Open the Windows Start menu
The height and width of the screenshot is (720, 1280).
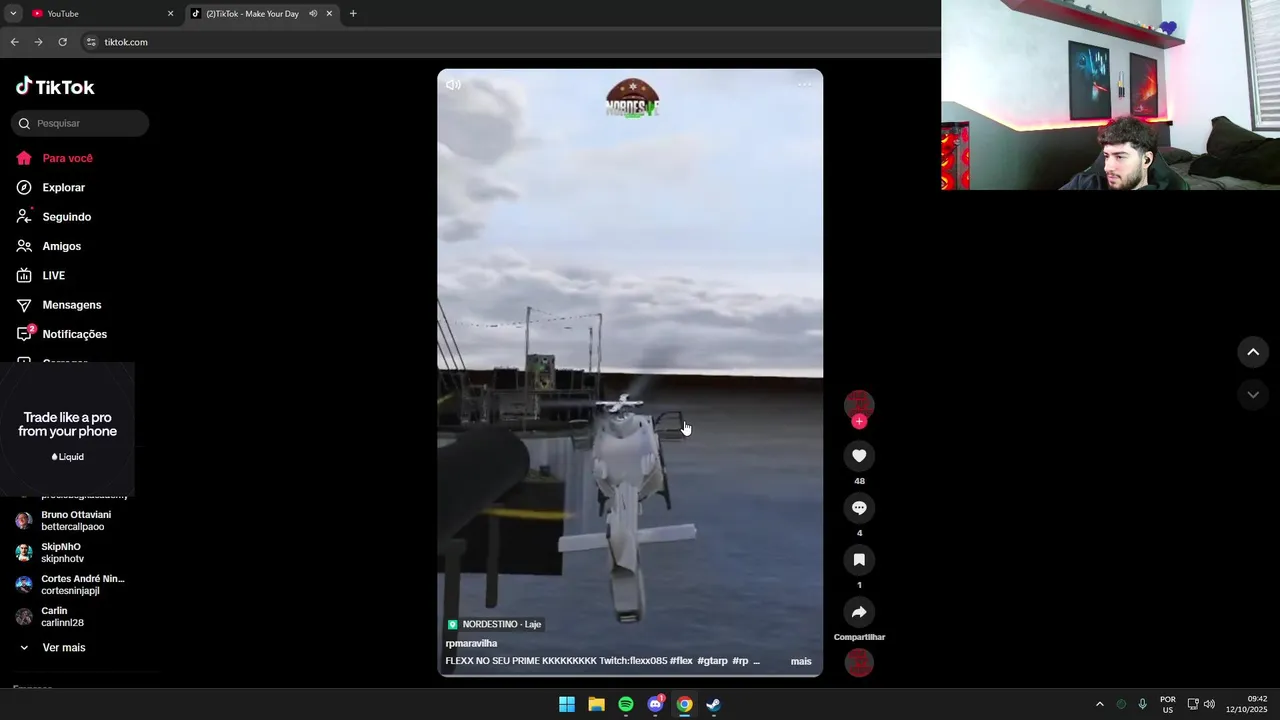[567, 704]
